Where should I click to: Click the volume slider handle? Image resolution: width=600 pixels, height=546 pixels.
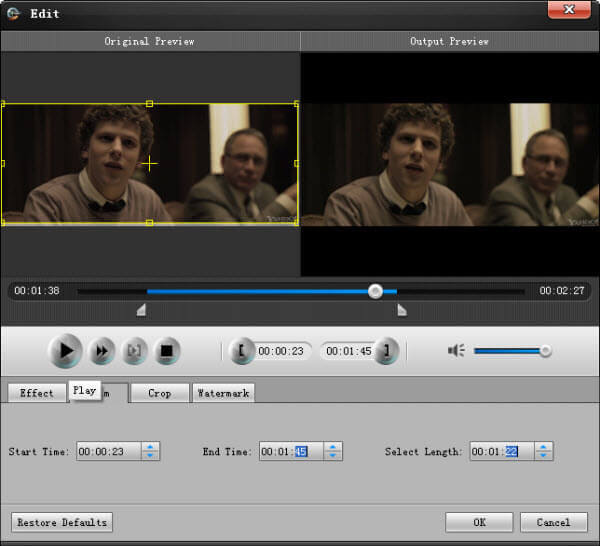click(545, 350)
